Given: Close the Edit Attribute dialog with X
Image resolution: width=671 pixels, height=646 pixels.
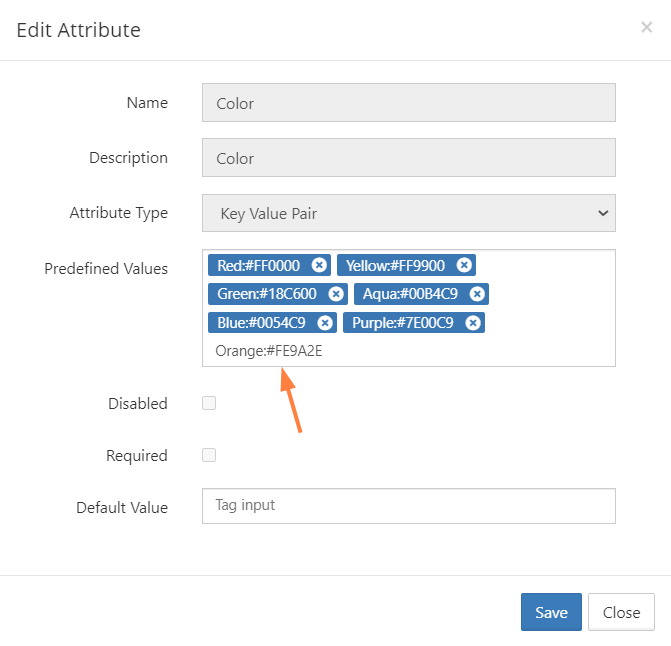Looking at the screenshot, I should coord(646,28).
